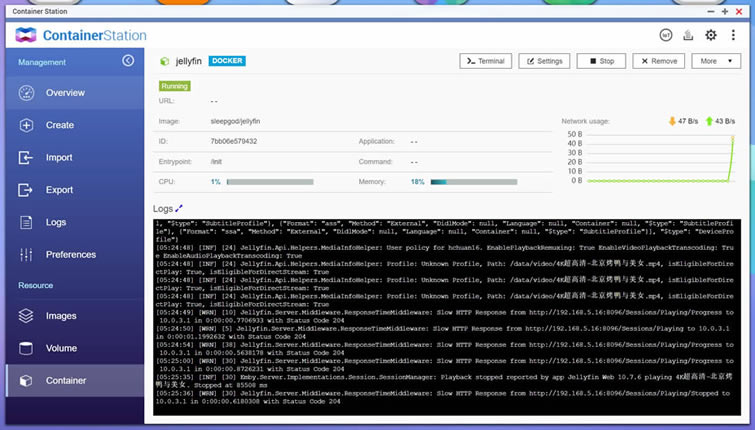Click the Preferences sliders icon
This screenshot has height=430, width=755.
[x=26, y=254]
